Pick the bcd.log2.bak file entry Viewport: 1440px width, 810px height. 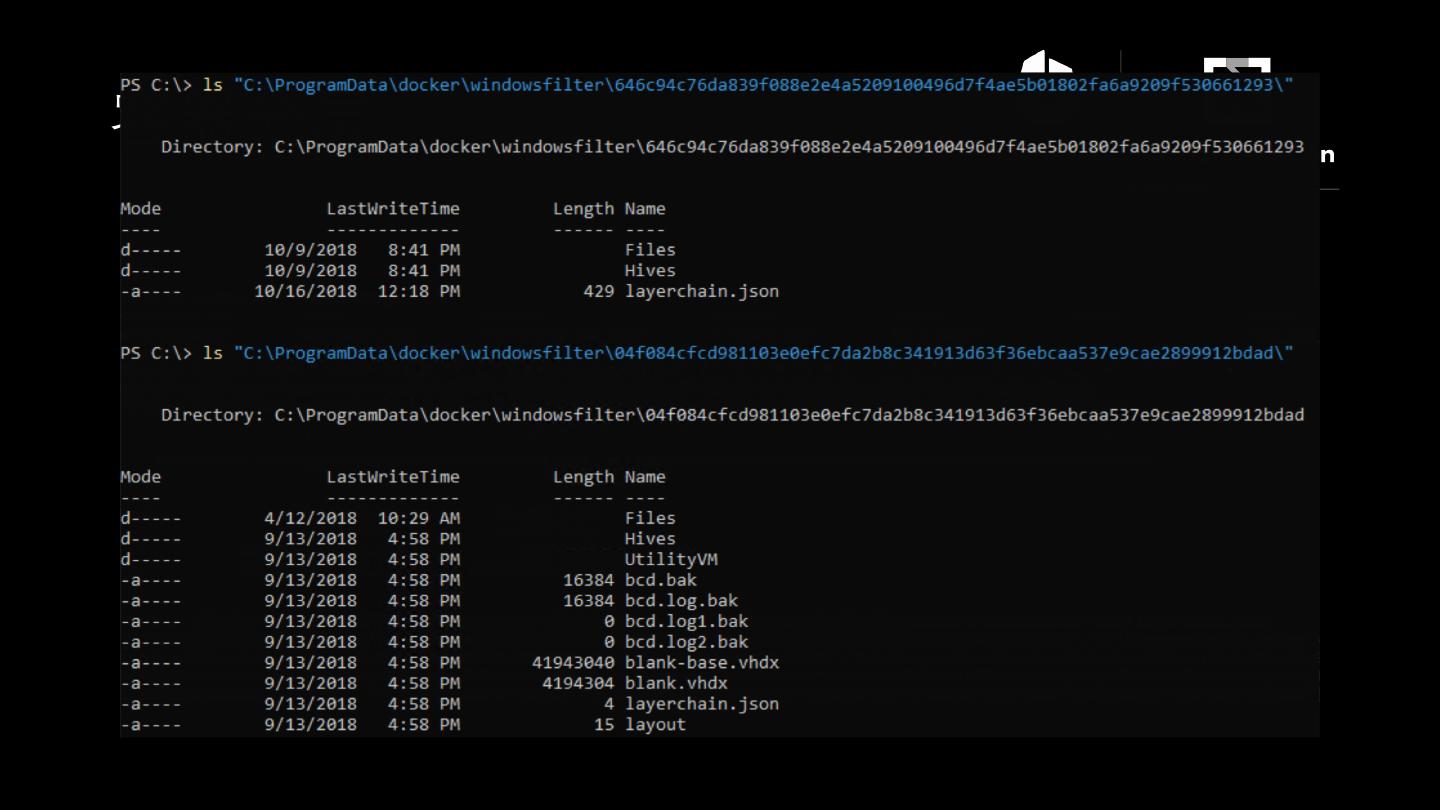click(x=686, y=642)
